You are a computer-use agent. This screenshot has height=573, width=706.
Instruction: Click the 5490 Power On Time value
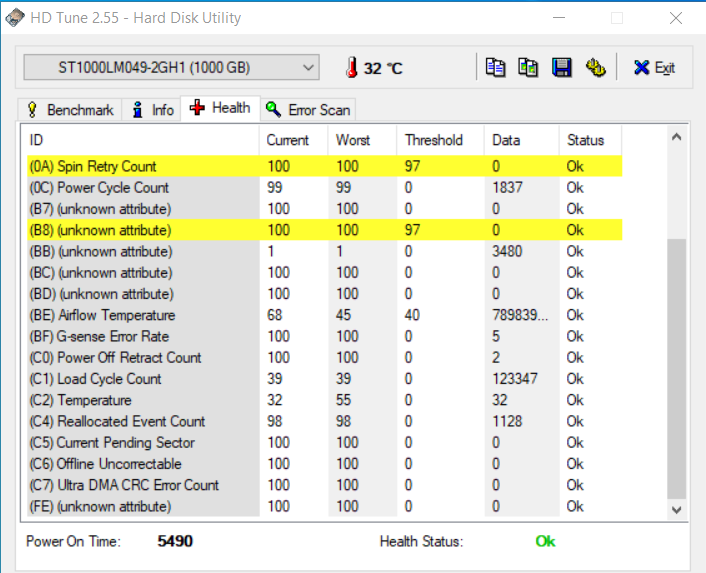(175, 541)
